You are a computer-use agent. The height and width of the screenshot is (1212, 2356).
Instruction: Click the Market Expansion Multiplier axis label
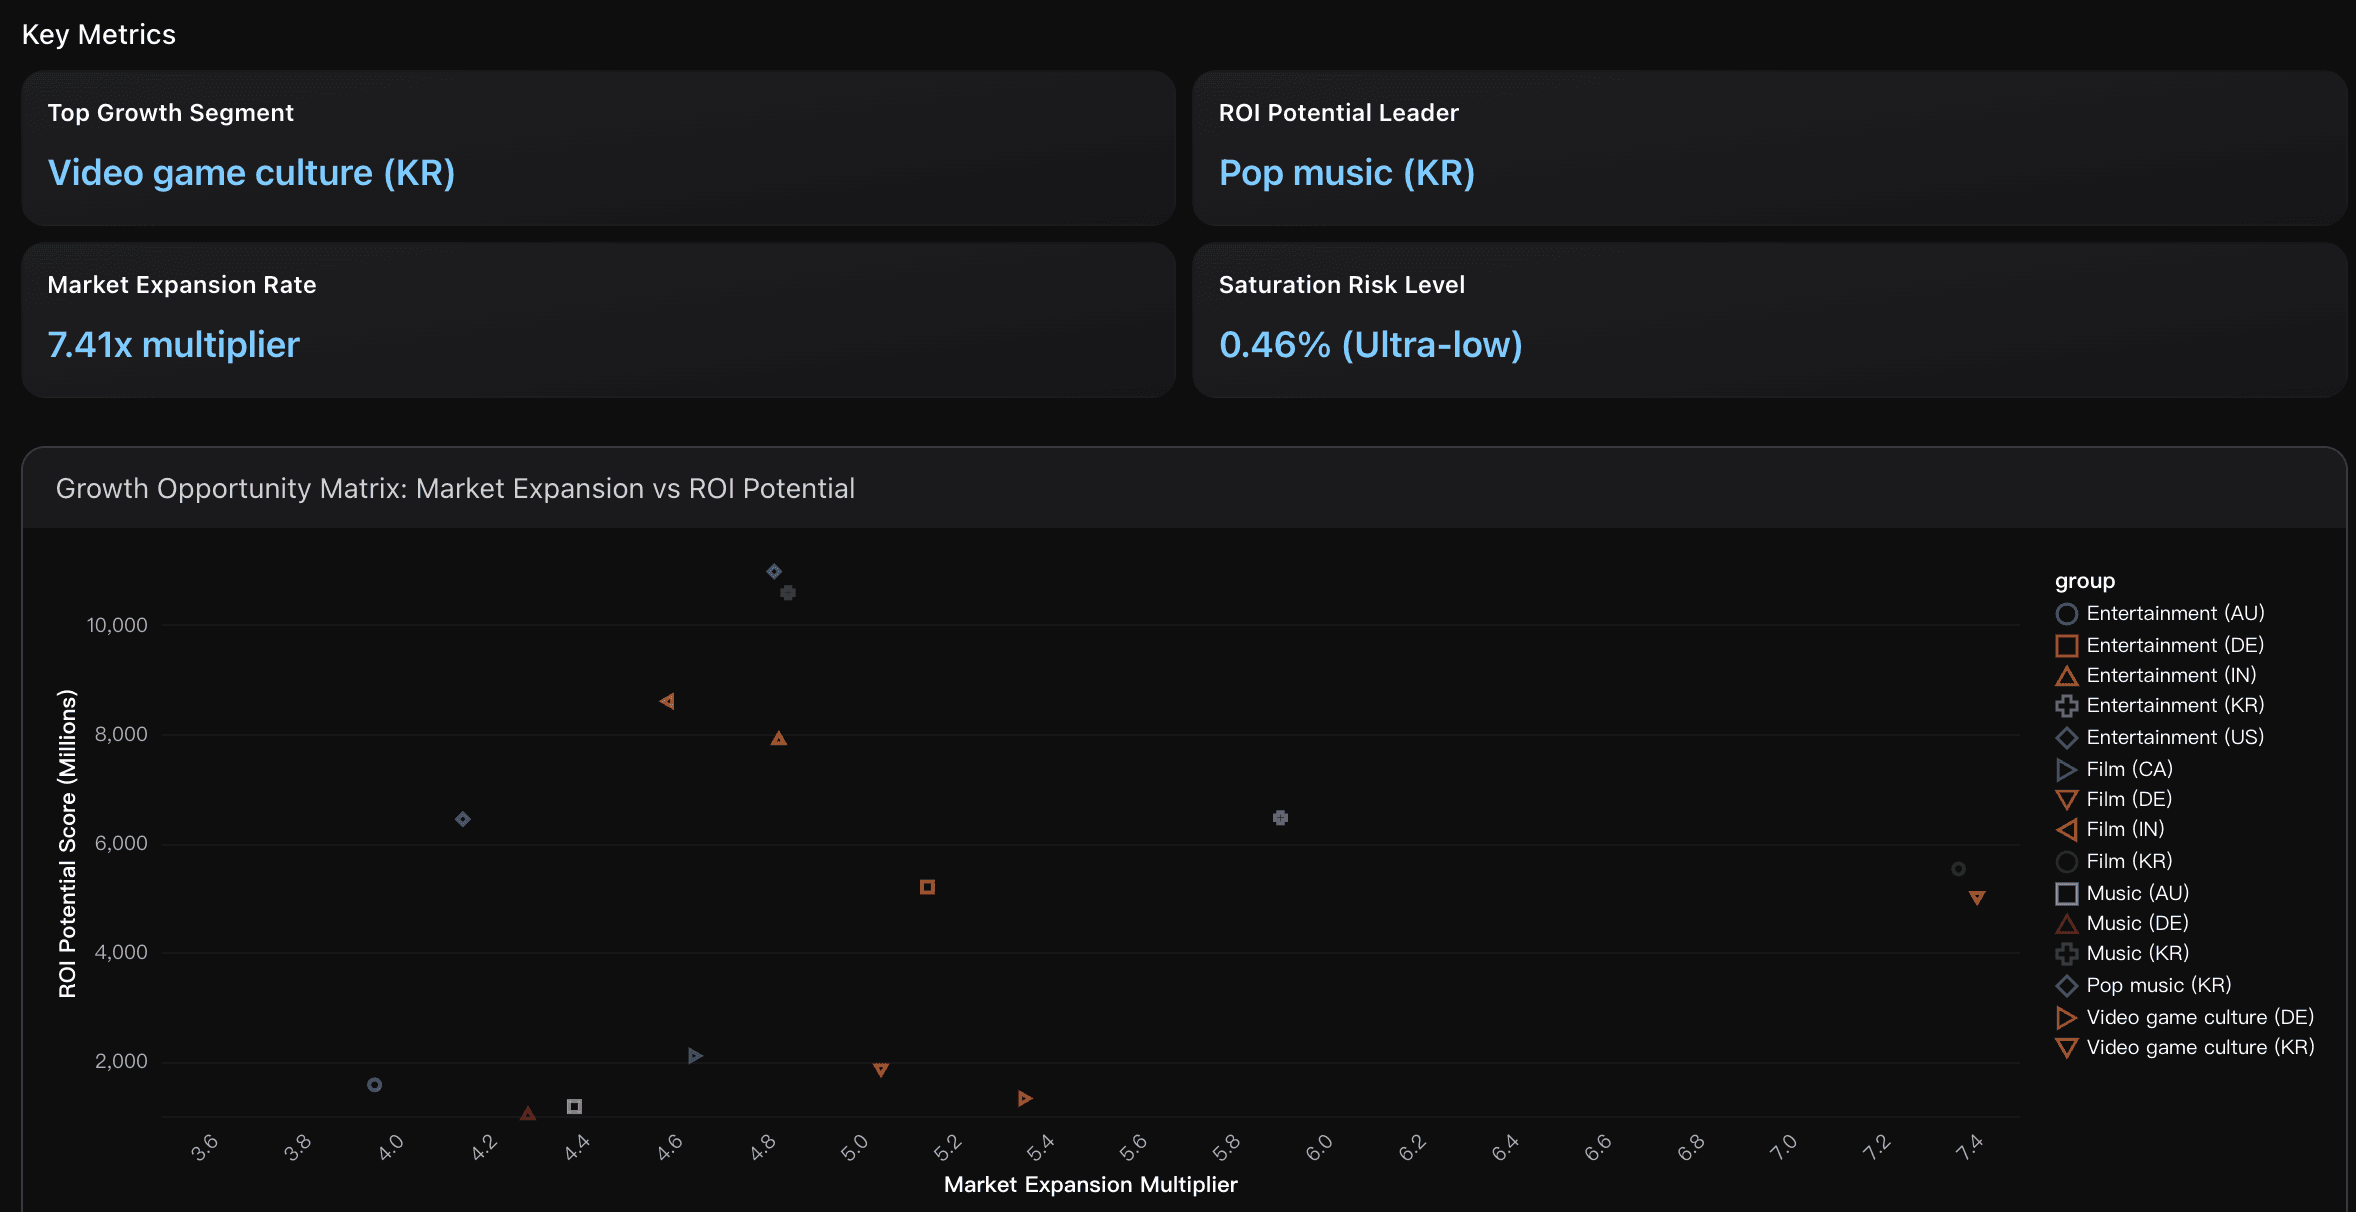1090,1185
